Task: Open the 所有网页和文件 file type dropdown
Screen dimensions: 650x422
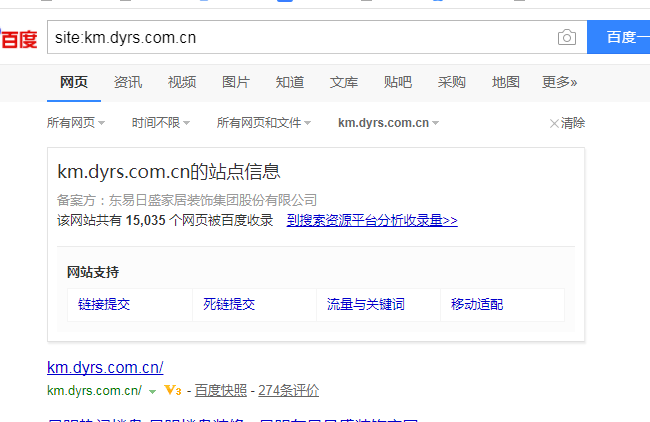Action: 264,123
